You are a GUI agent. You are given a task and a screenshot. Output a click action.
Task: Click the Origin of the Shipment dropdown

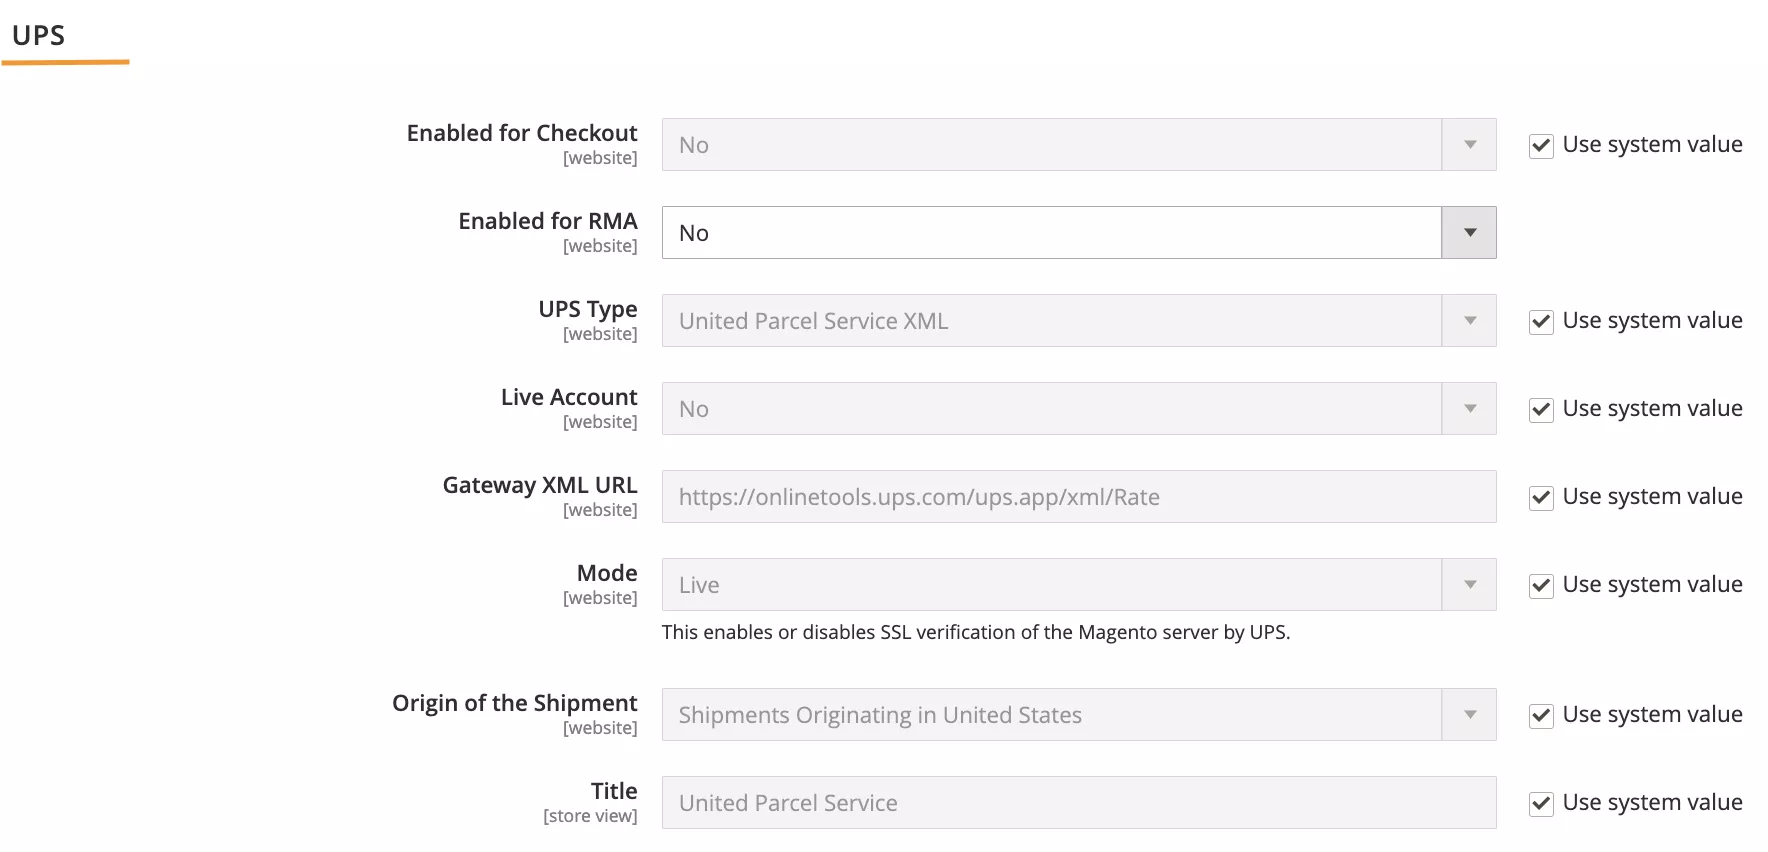click(1050, 715)
